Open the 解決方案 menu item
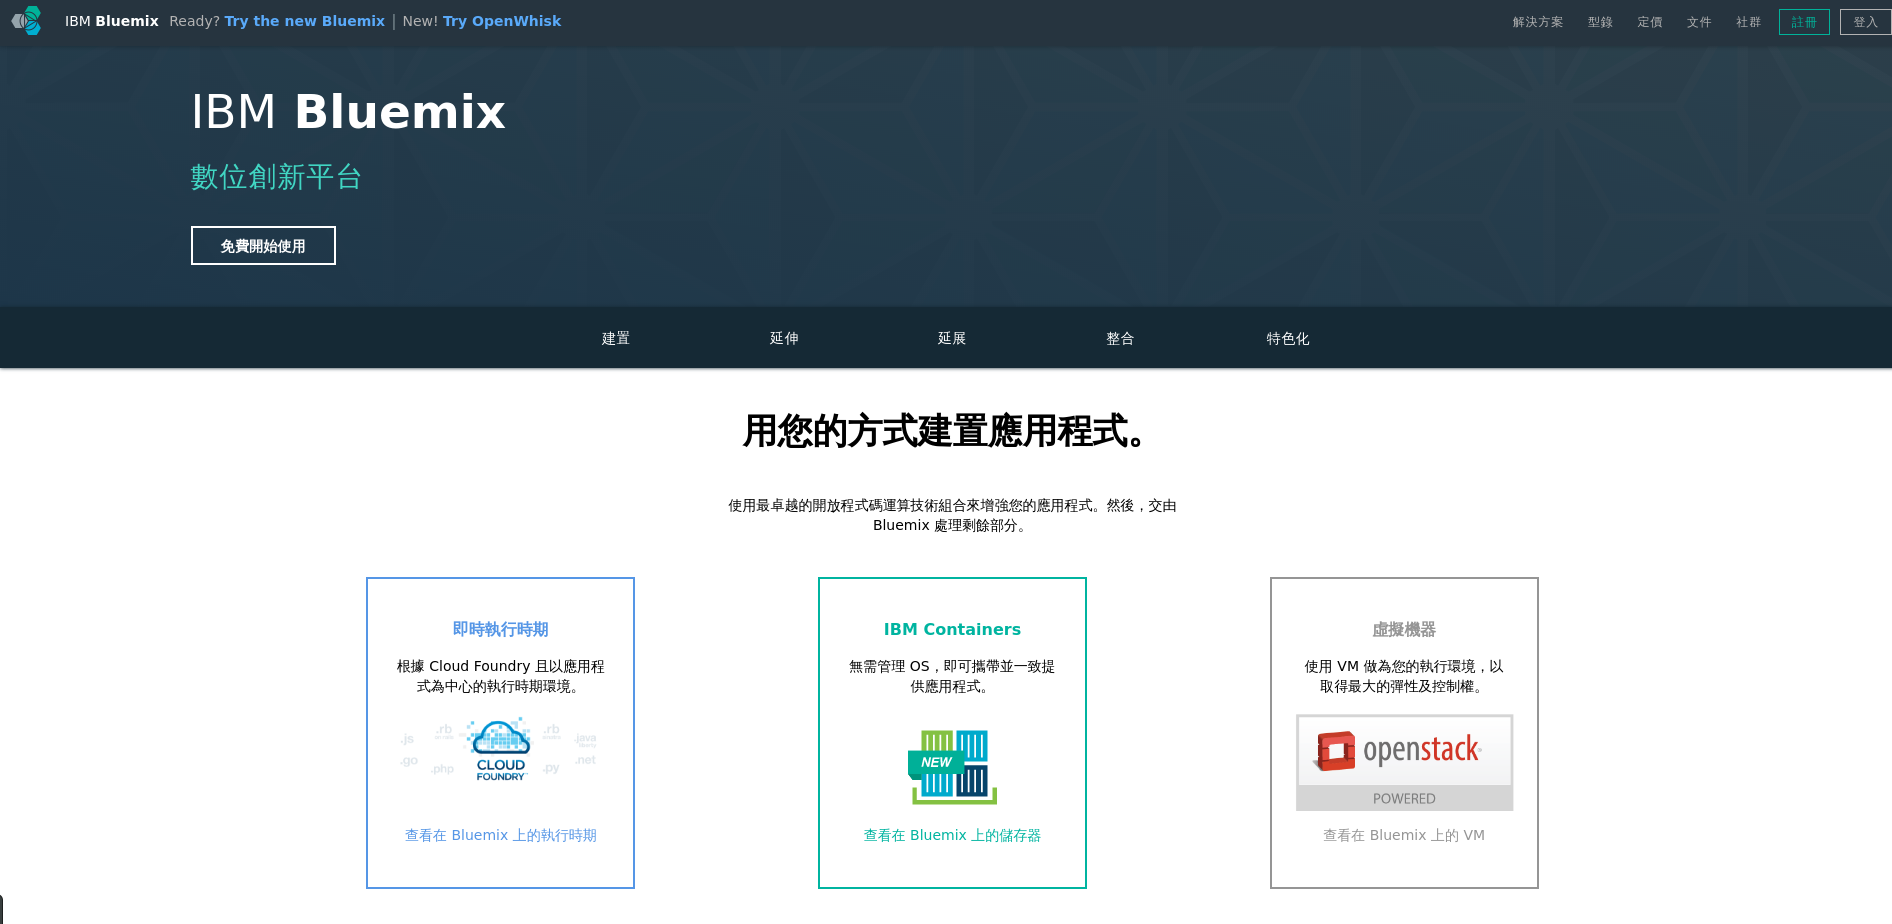The image size is (1892, 924). tap(1538, 22)
